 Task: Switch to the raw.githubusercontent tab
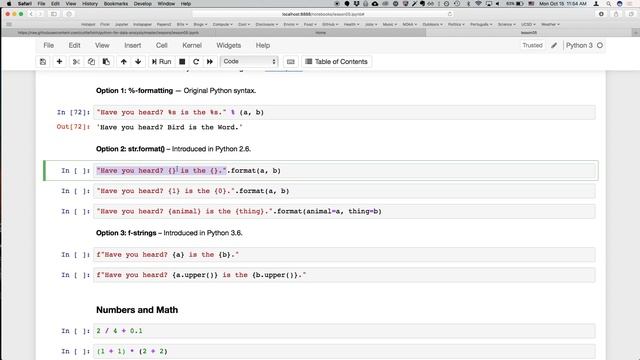(109, 33)
